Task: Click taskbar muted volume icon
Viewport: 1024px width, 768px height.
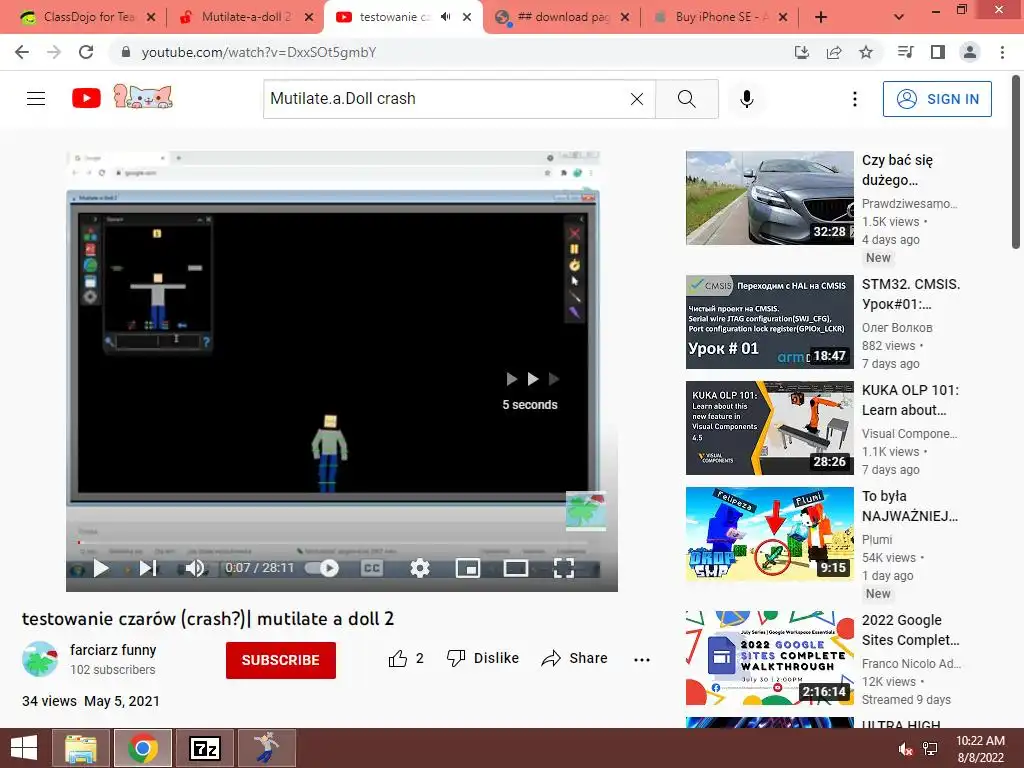Action: click(x=906, y=750)
